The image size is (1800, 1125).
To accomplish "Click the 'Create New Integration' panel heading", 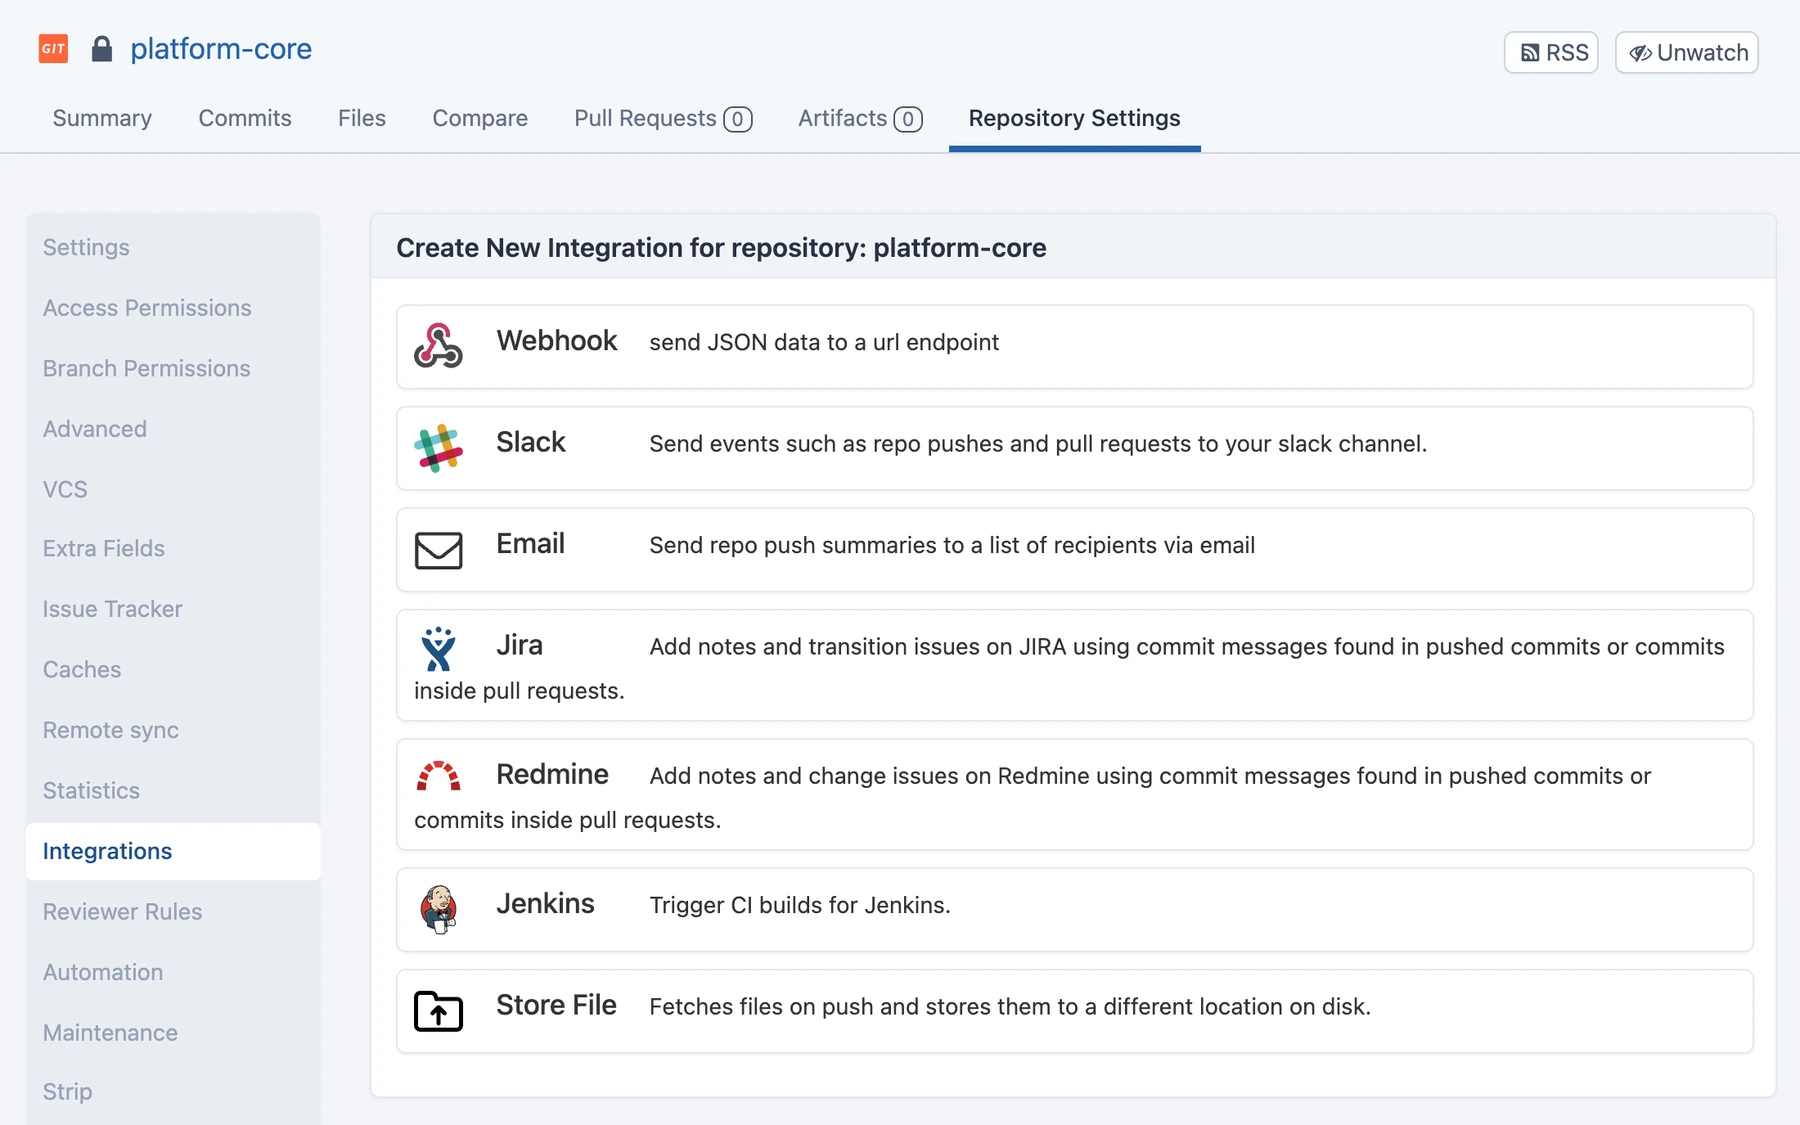I will [x=721, y=248].
